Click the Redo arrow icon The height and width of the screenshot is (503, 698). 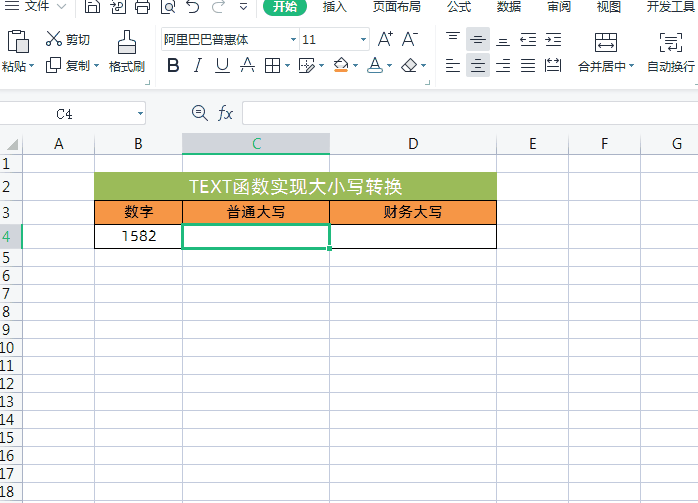pos(218,6)
